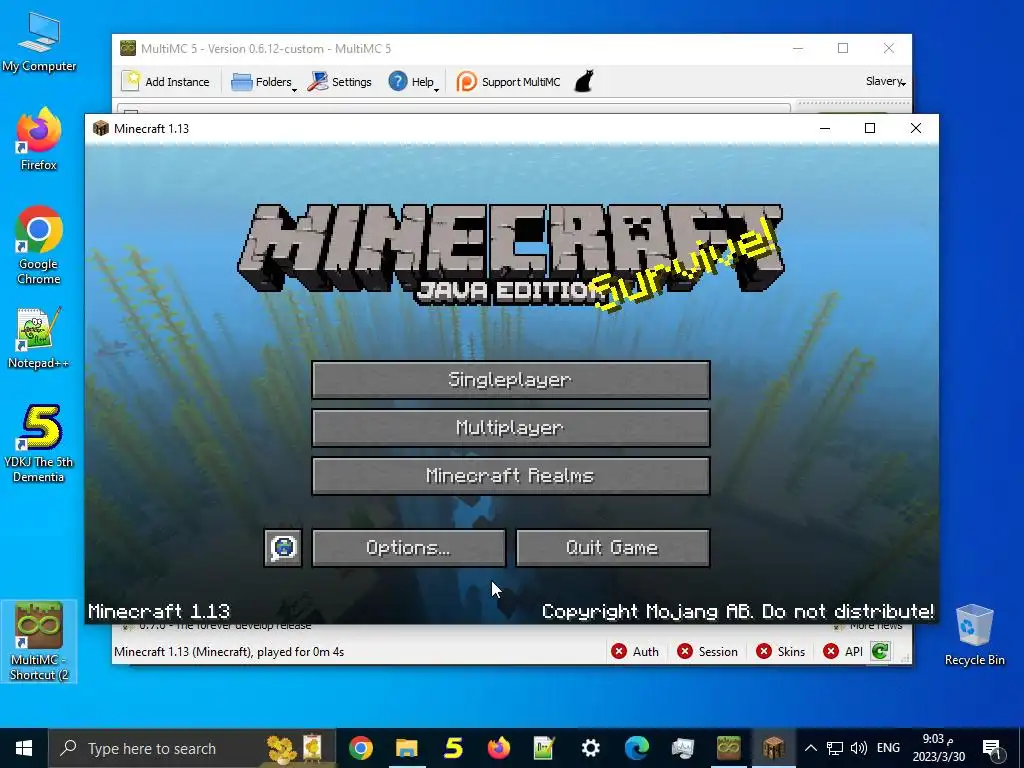Image resolution: width=1024 pixels, height=768 pixels.
Task: Click the taskbar search box
Action: 192,748
